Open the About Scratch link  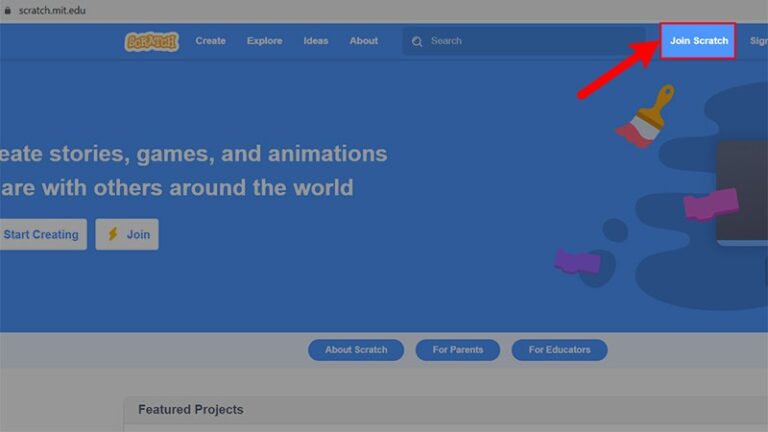[355, 350]
